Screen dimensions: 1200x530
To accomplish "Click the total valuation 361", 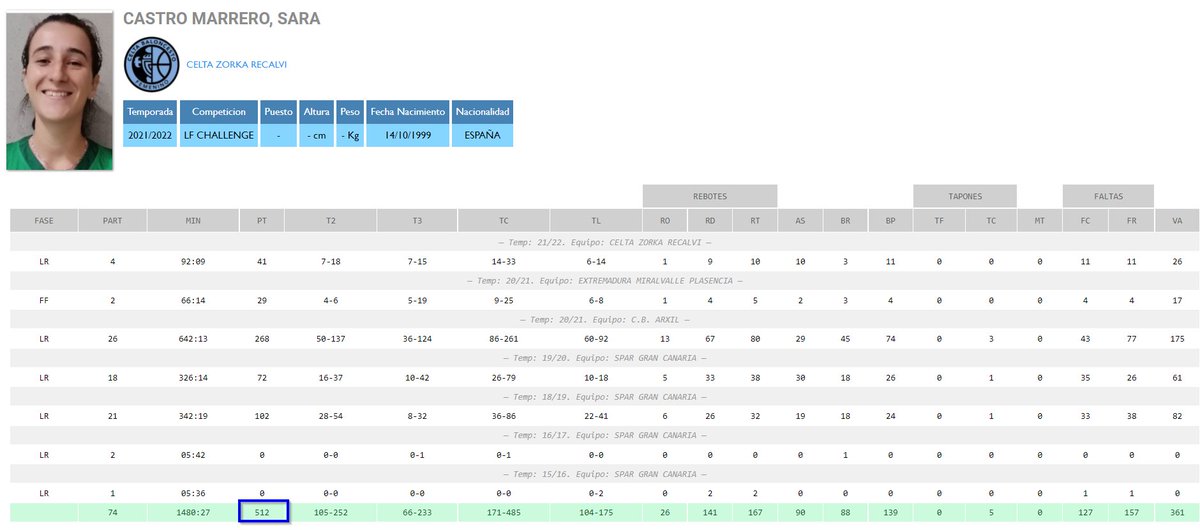I will pyautogui.click(x=1176, y=512).
